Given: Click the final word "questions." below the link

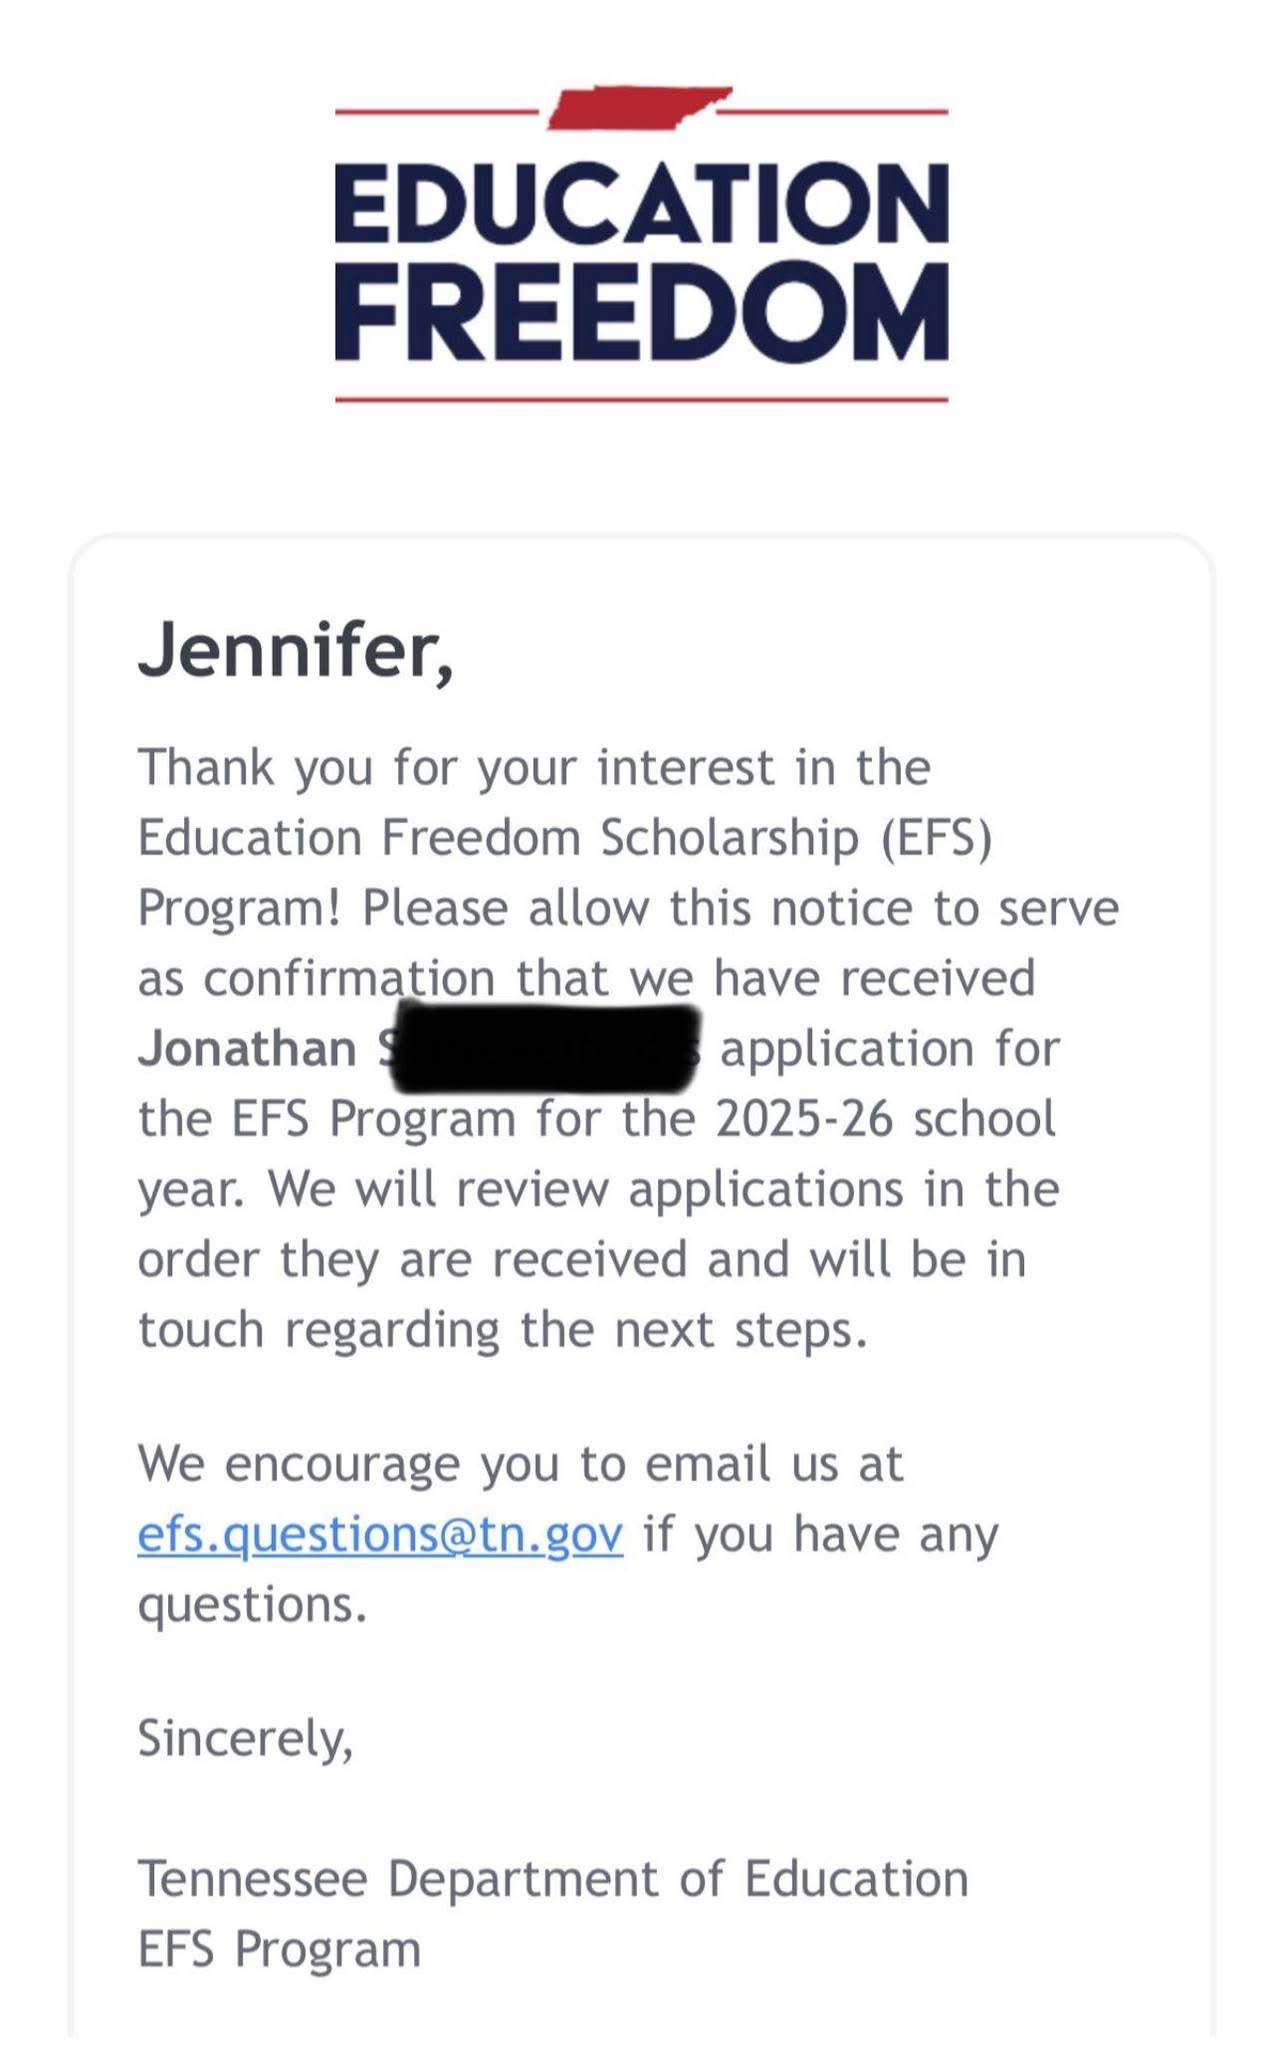Looking at the screenshot, I should pyautogui.click(x=252, y=1604).
